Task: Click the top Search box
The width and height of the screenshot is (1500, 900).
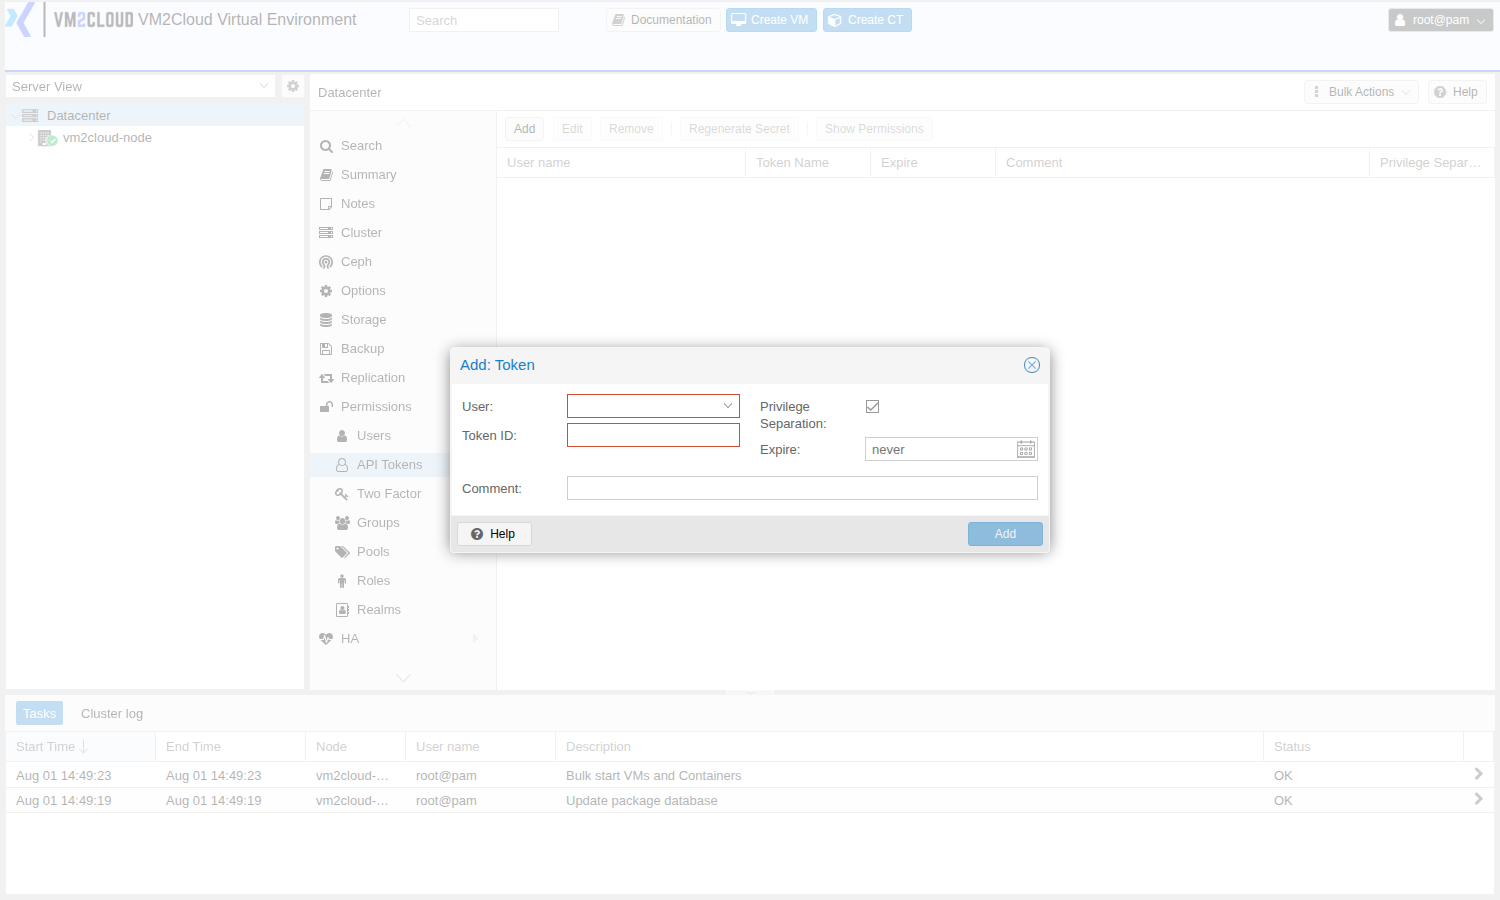Action: coord(484,20)
